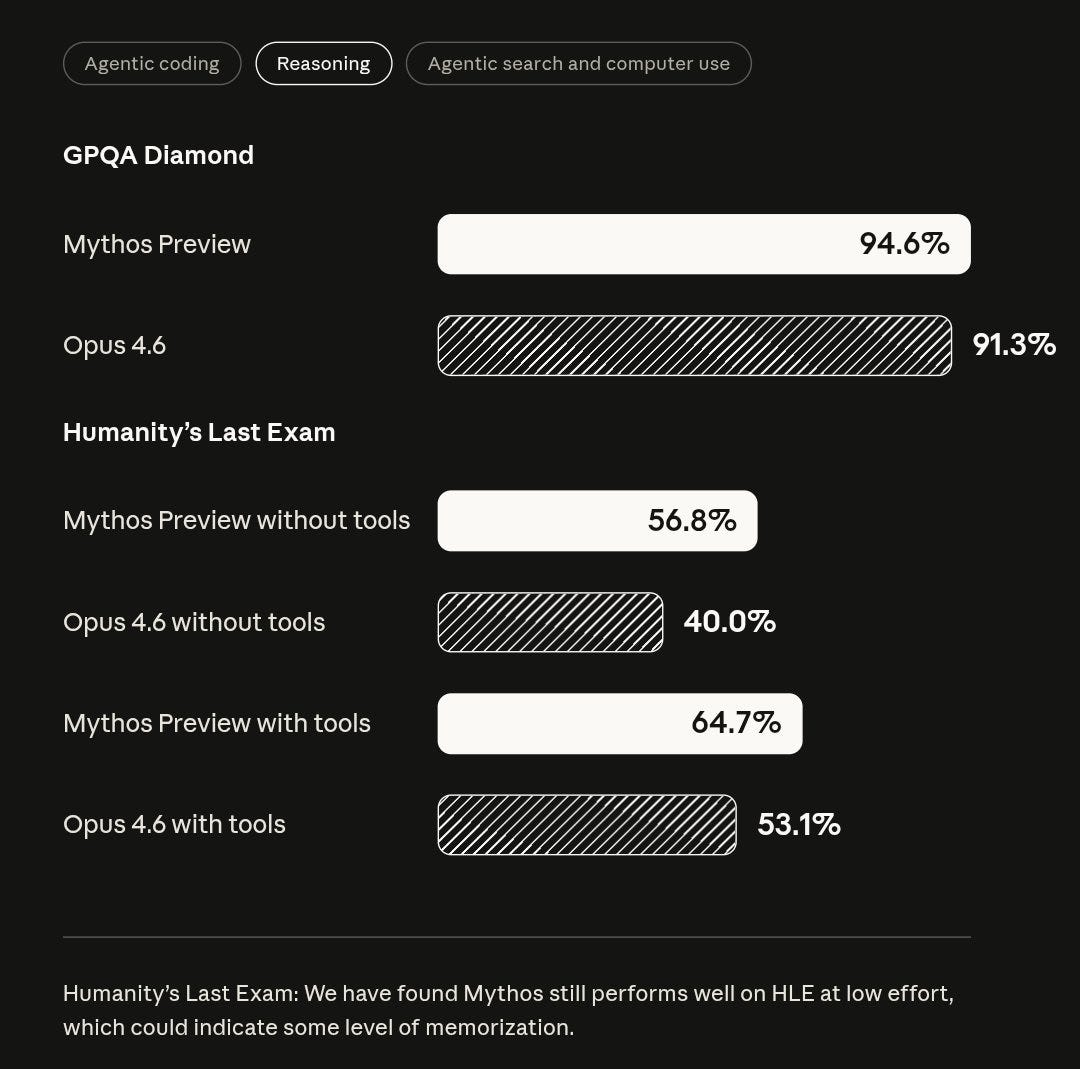Image resolution: width=1080 pixels, height=1069 pixels.
Task: Click the 94.6% score label
Action: [x=903, y=243]
